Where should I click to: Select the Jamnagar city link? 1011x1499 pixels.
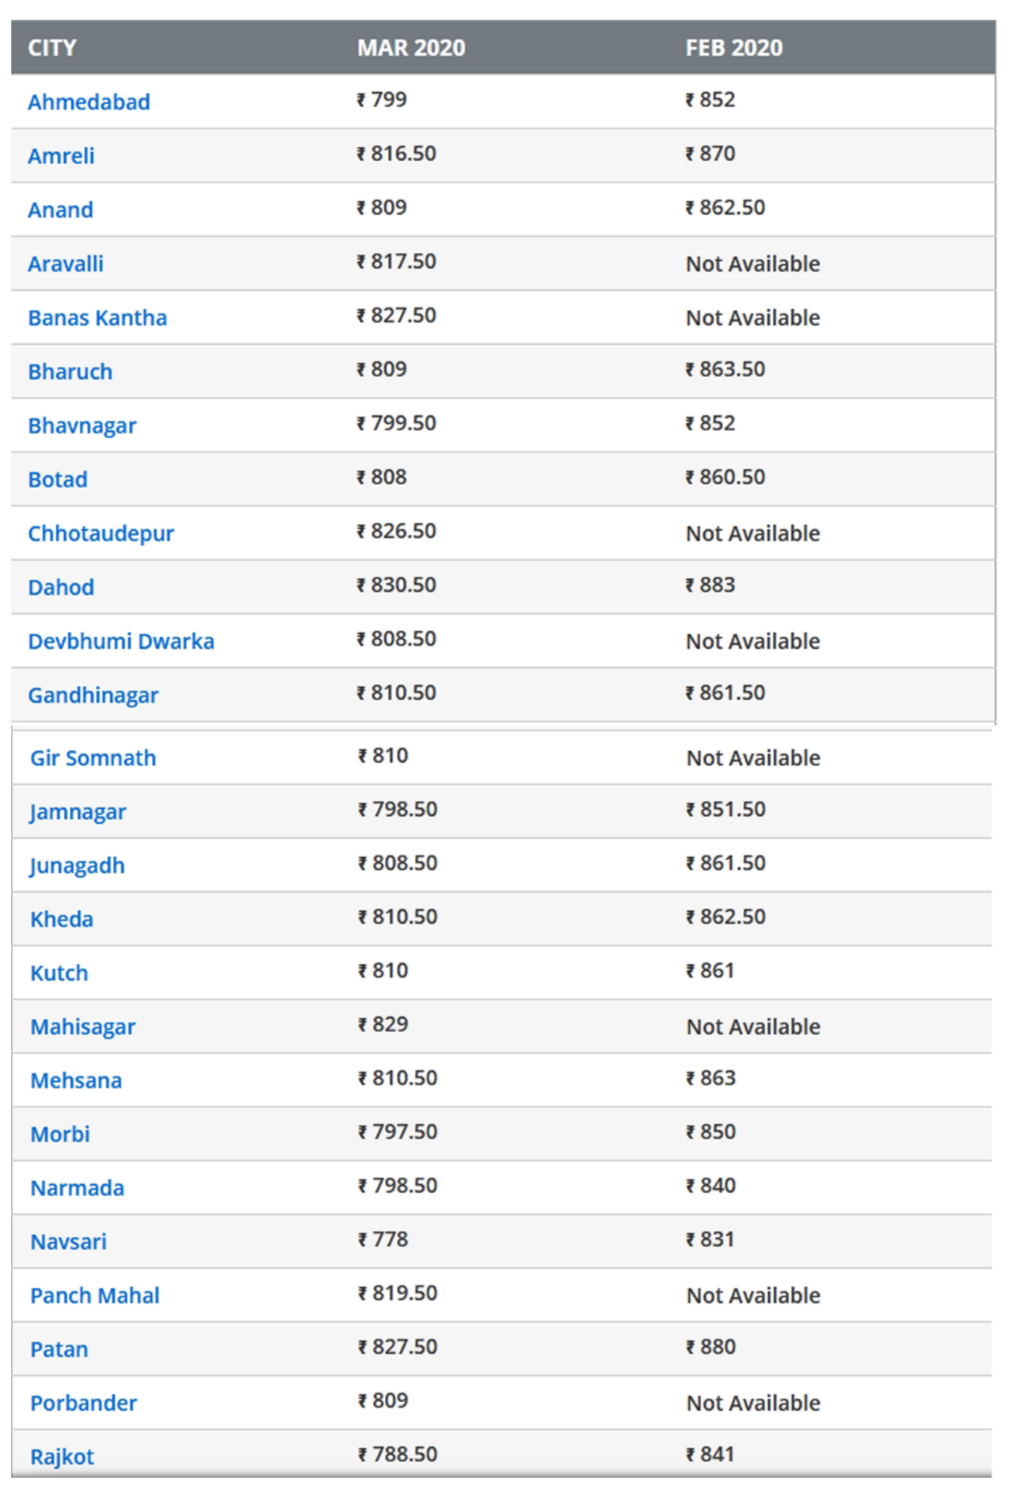pos(78,812)
